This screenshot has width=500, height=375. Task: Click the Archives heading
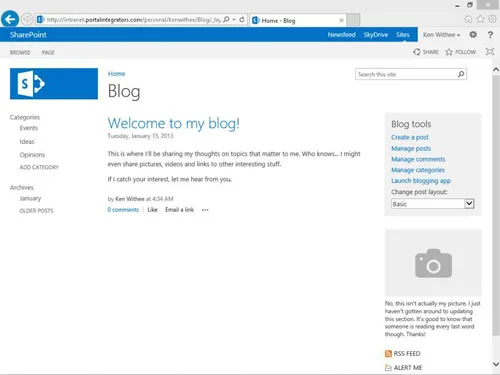22,188
